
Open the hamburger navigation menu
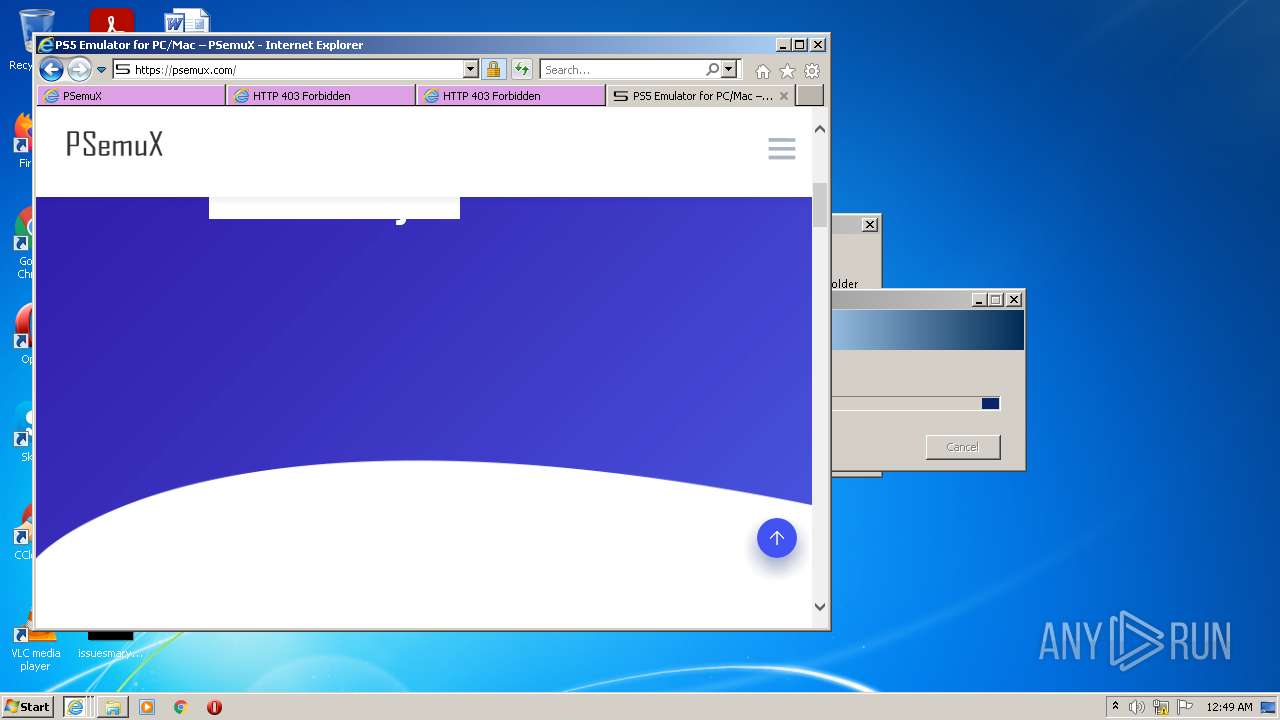[782, 149]
